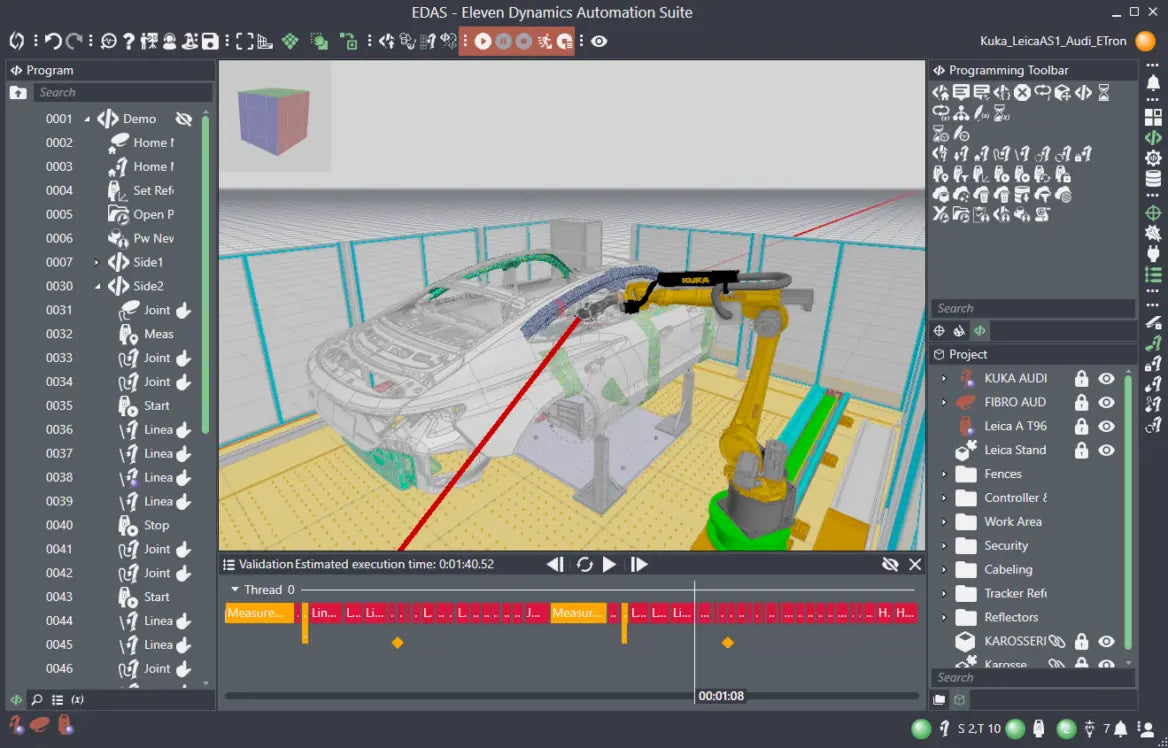Click the Project tree green scrollbar
Screen dimensions: 1168x748
[x=1128, y=513]
